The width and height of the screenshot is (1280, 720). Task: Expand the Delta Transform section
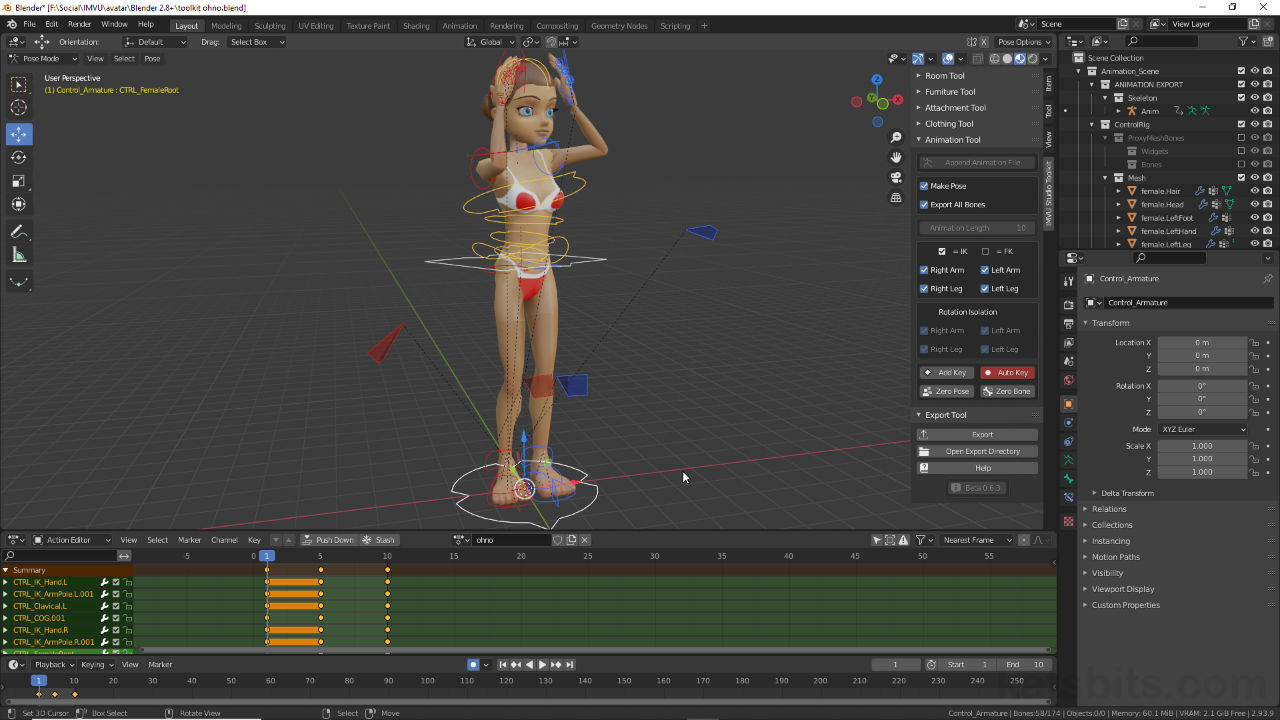tap(1127, 493)
